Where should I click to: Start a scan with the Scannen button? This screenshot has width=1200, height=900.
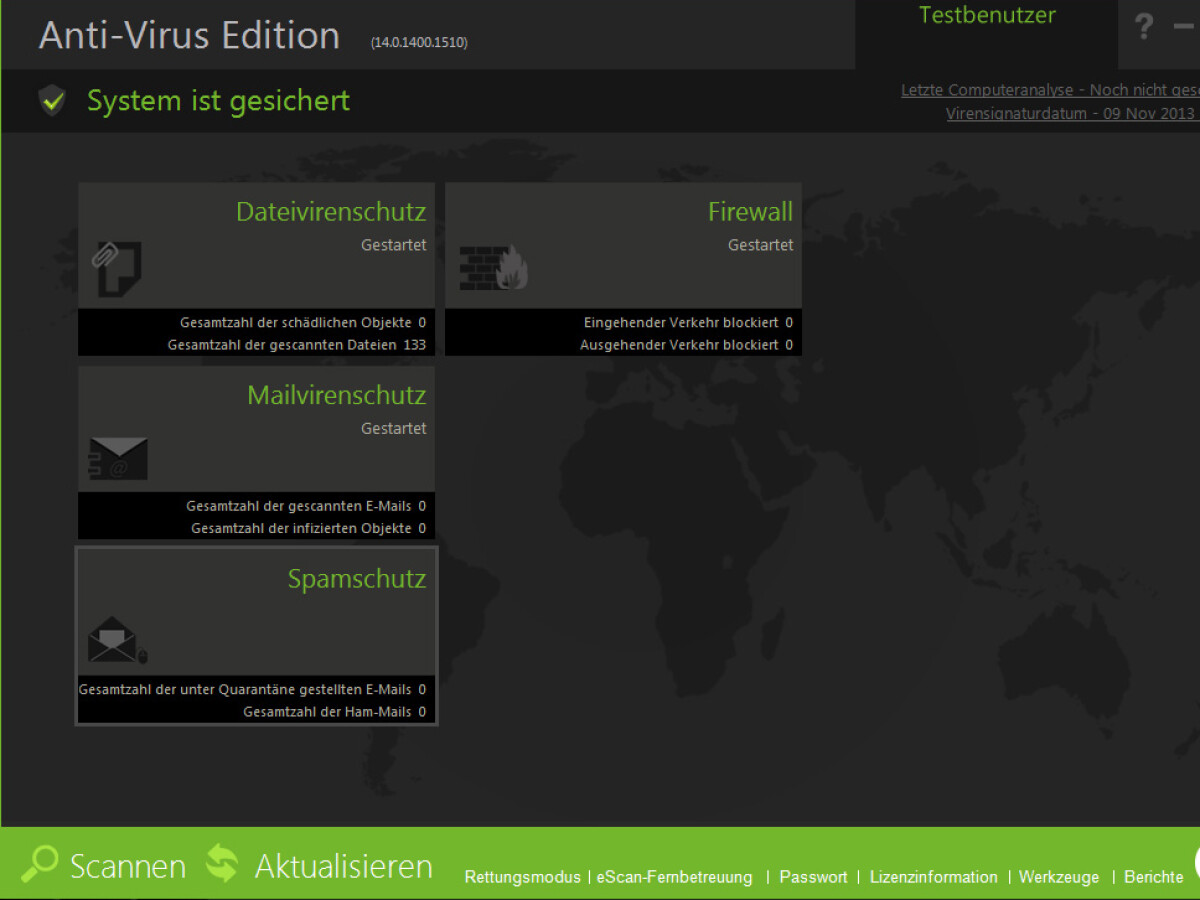point(128,864)
